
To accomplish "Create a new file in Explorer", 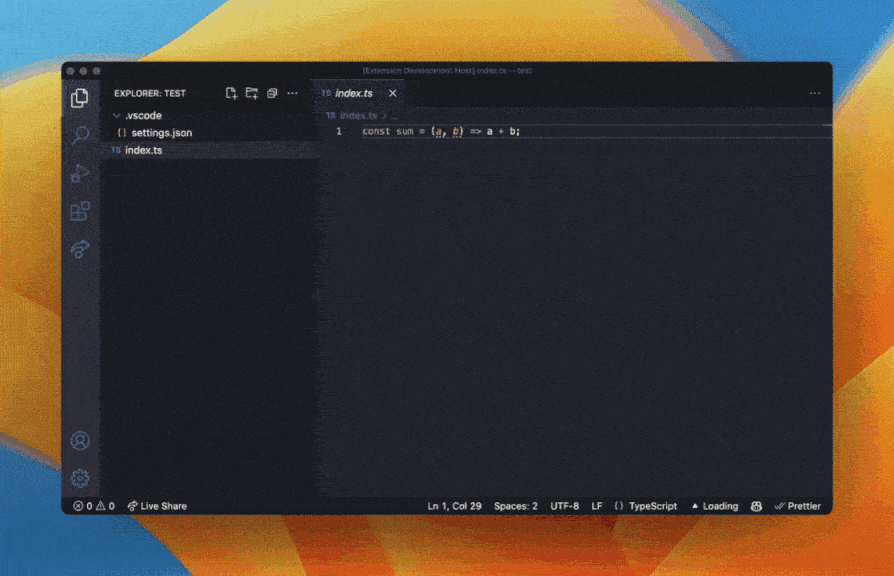I will [x=230, y=93].
